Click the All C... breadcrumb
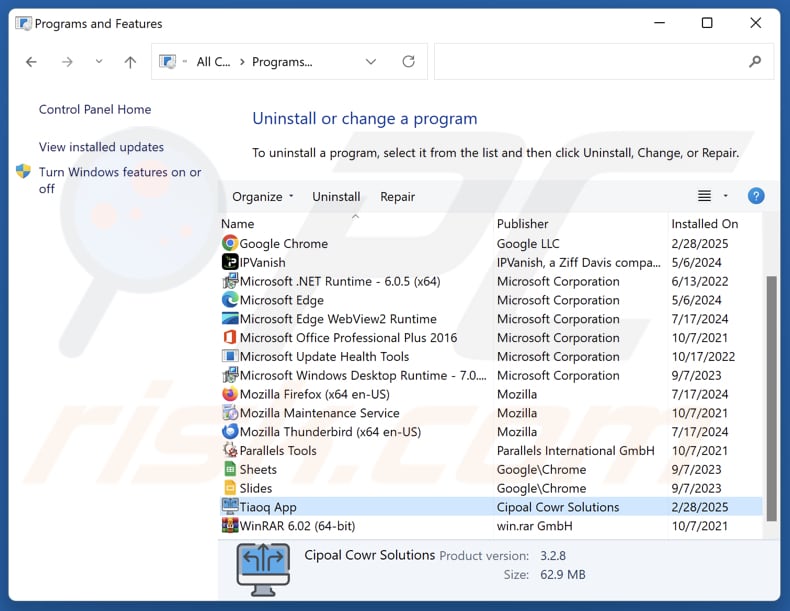Viewport: 790px width, 611px height. tap(213, 61)
